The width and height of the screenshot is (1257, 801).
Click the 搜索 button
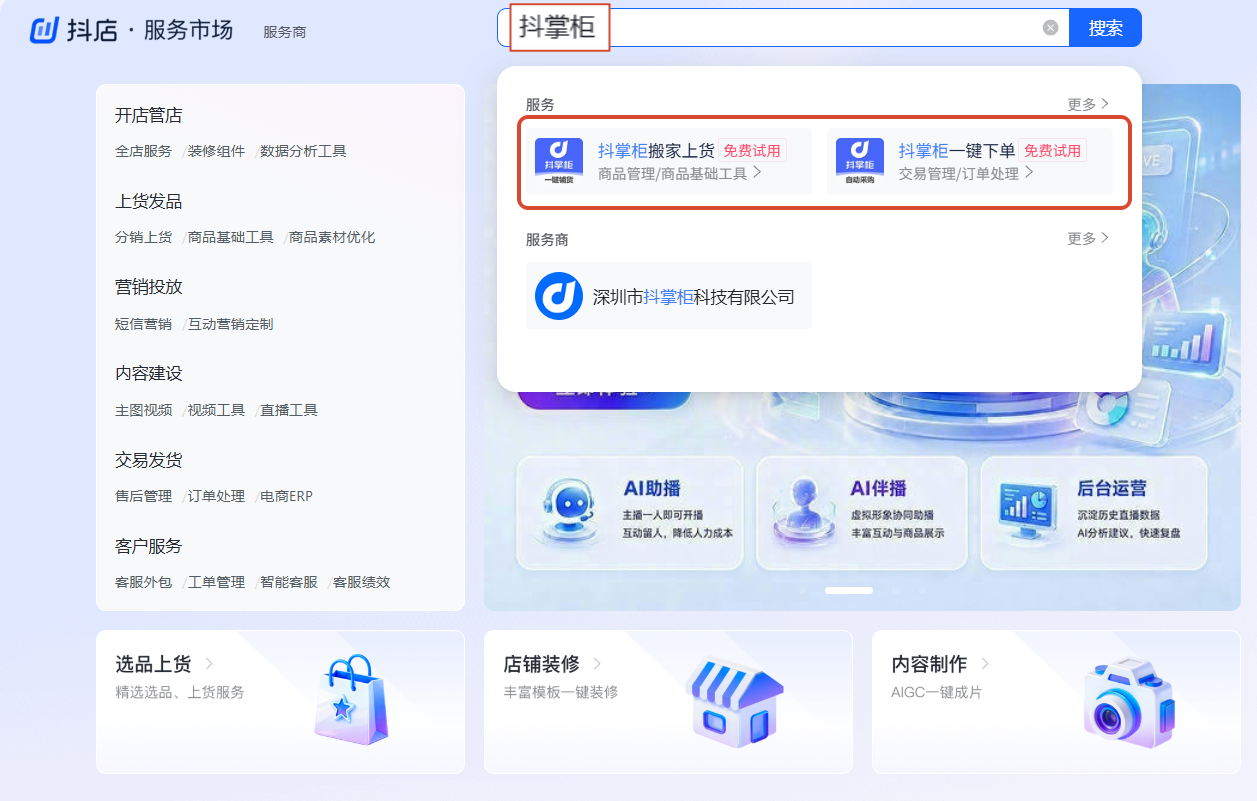(1105, 28)
